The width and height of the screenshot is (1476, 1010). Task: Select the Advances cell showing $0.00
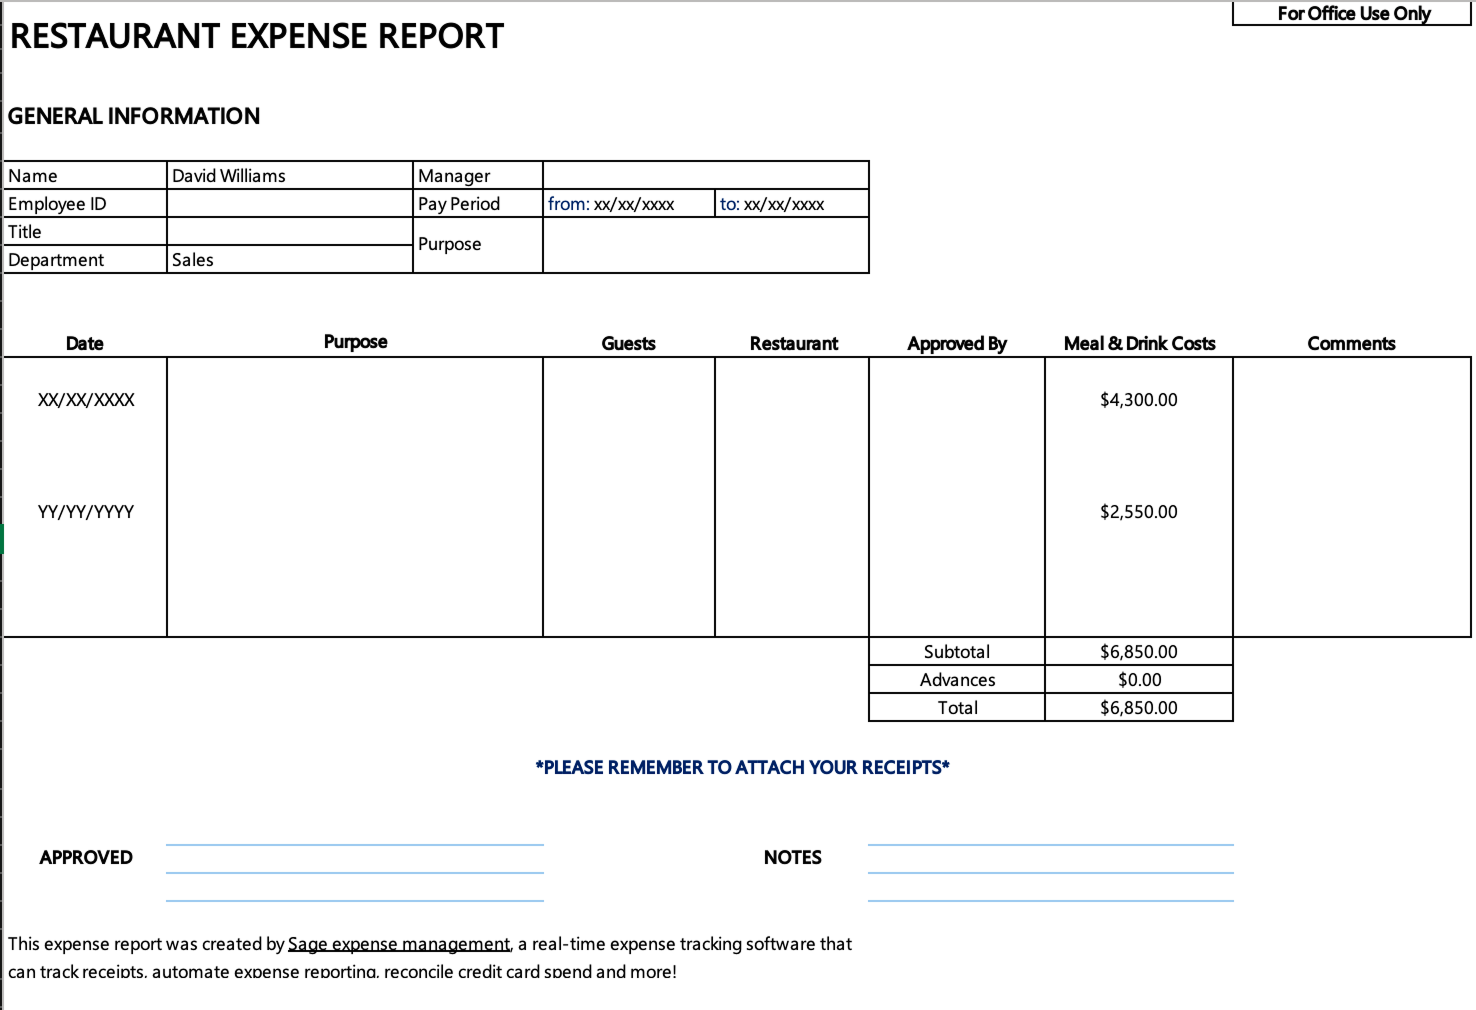1138,679
